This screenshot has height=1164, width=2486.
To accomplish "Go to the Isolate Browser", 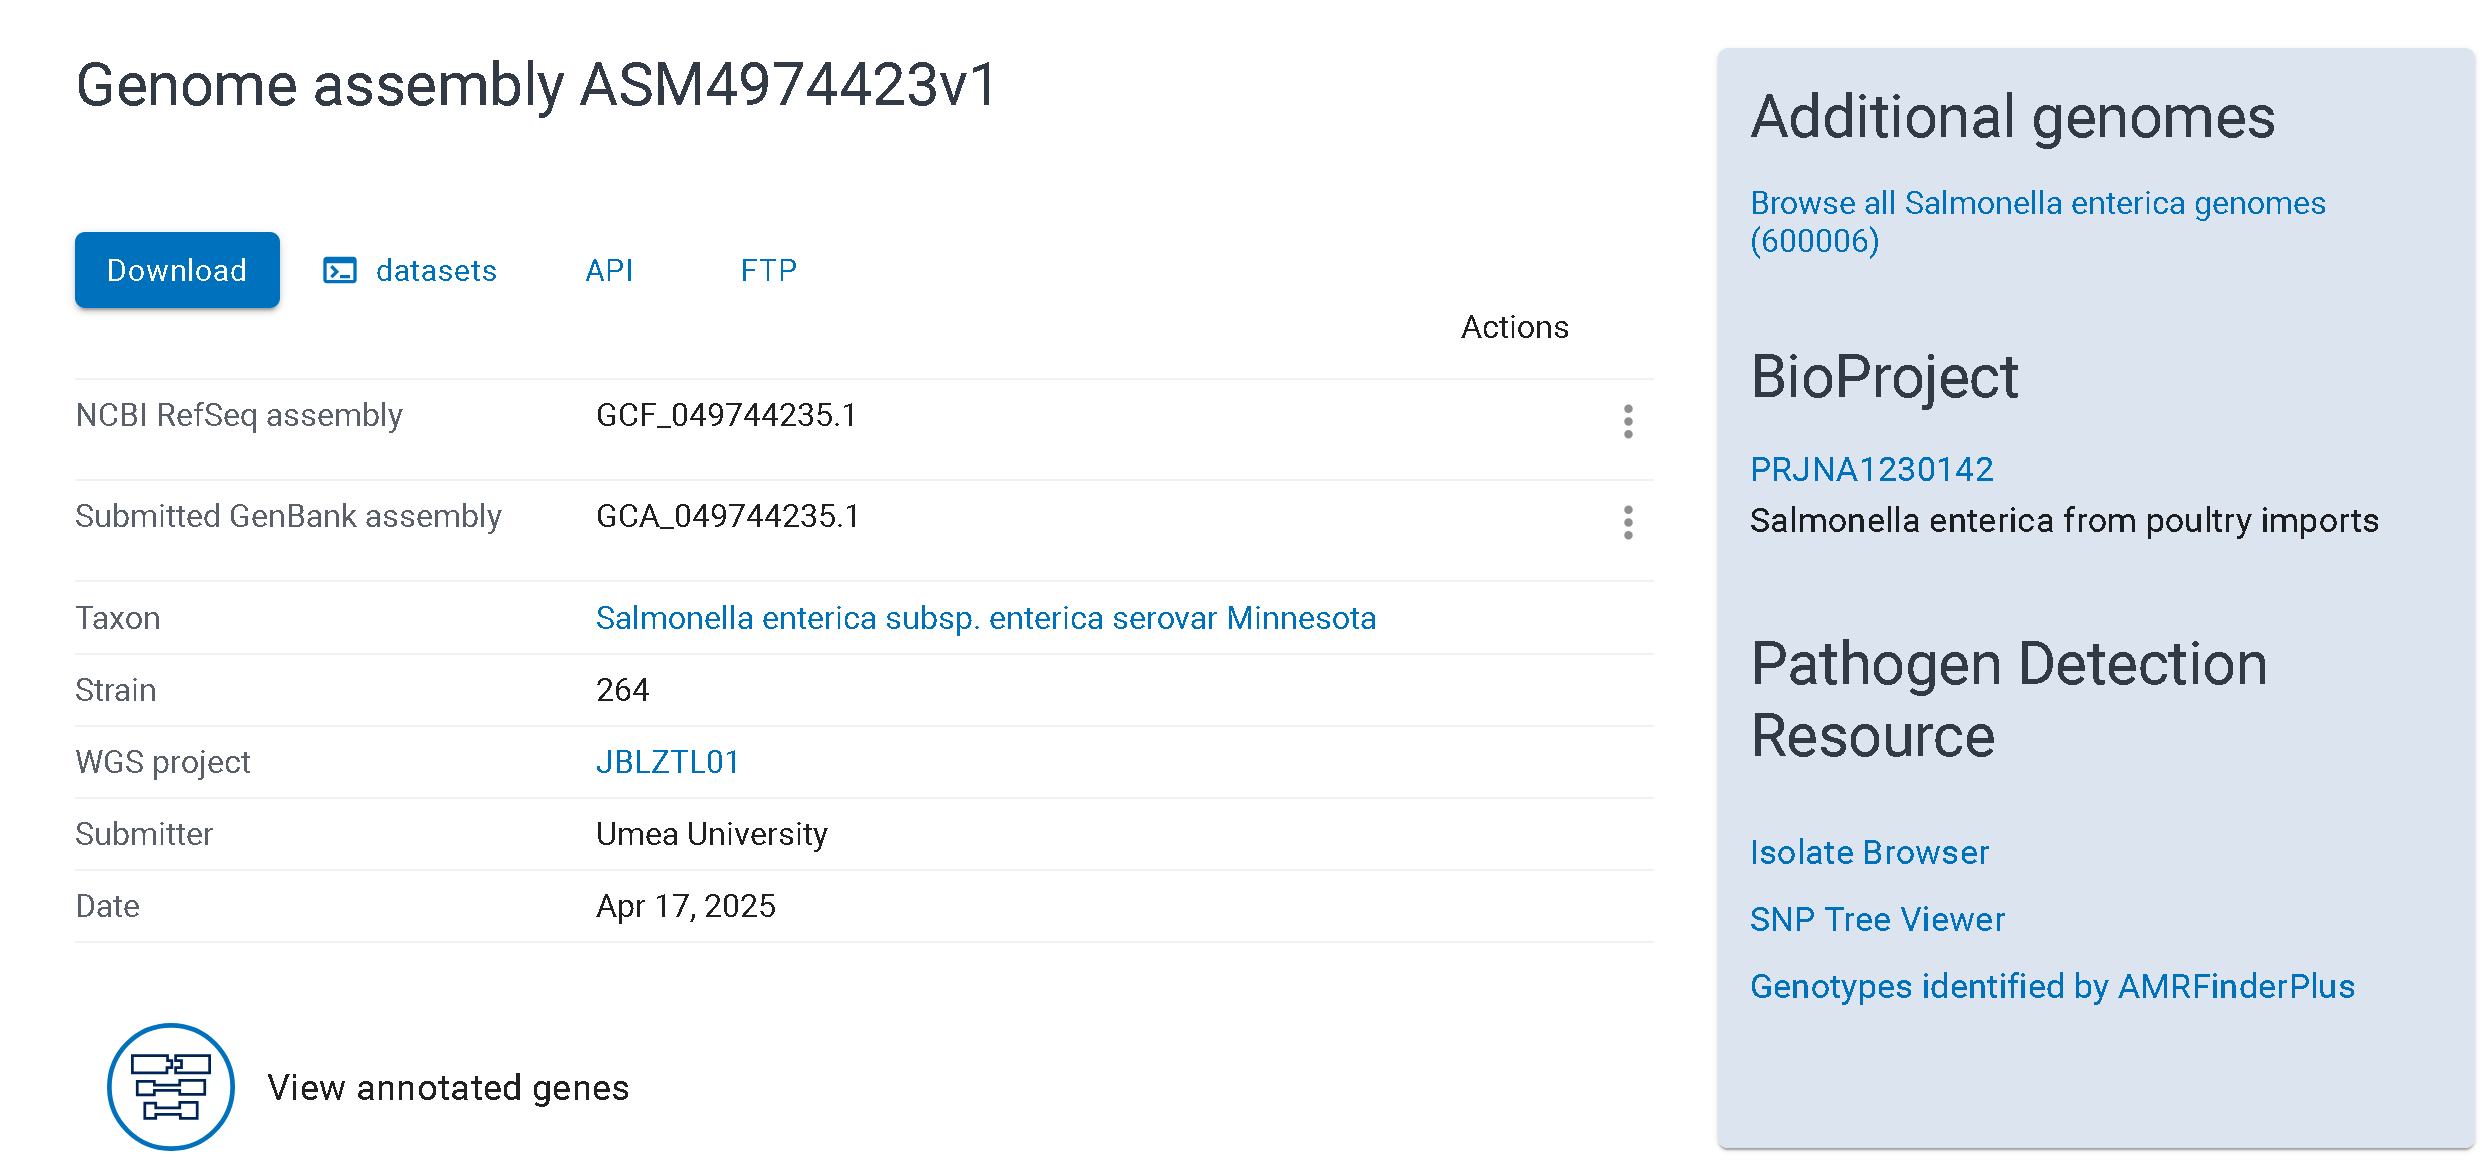I will click(1869, 852).
